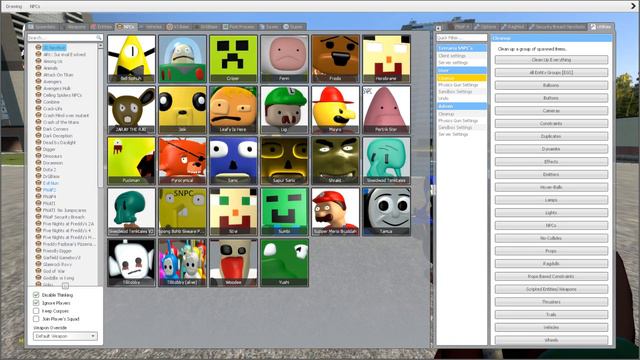
Task: Spawn the Jake yellow dog NPC
Action: click(182, 110)
